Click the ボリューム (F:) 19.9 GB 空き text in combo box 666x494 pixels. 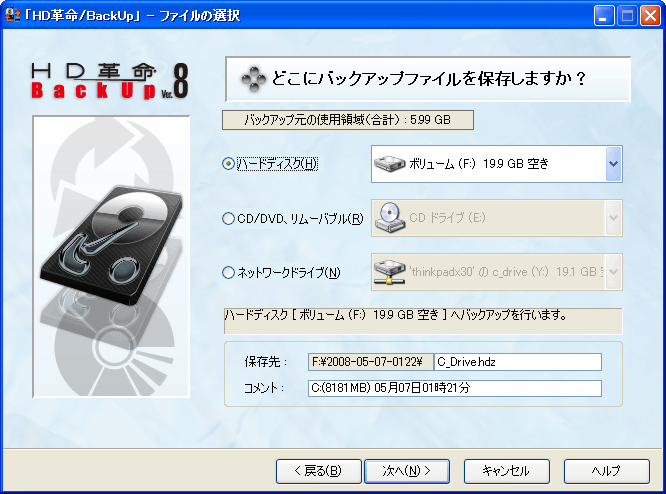click(479, 164)
